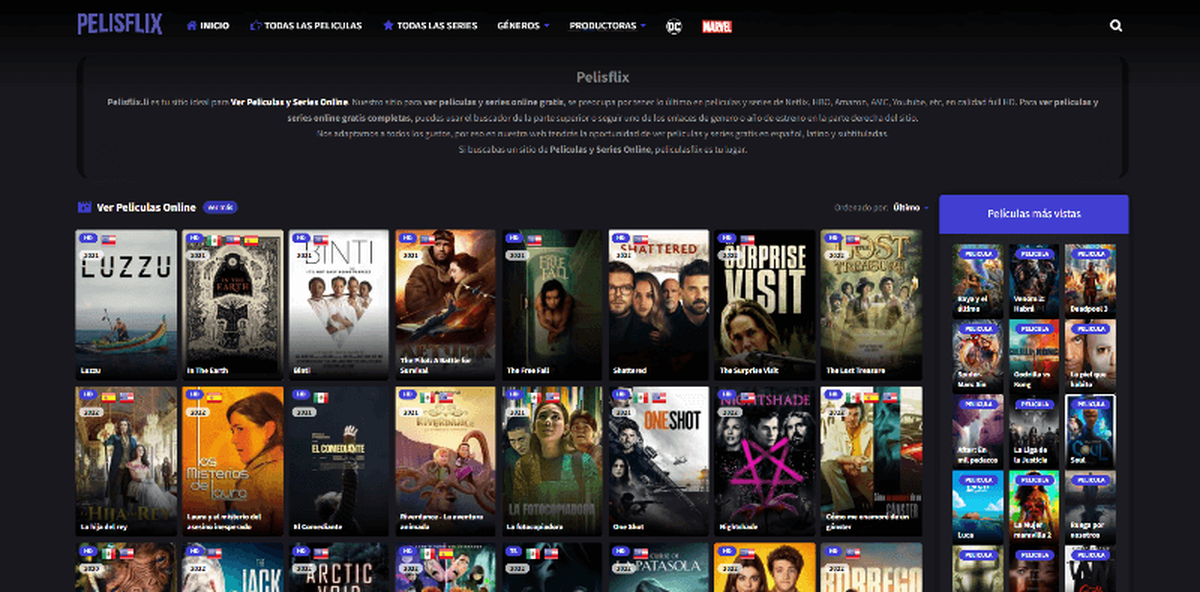
Task: Click the Marvel logo in navigation
Action: [716, 26]
